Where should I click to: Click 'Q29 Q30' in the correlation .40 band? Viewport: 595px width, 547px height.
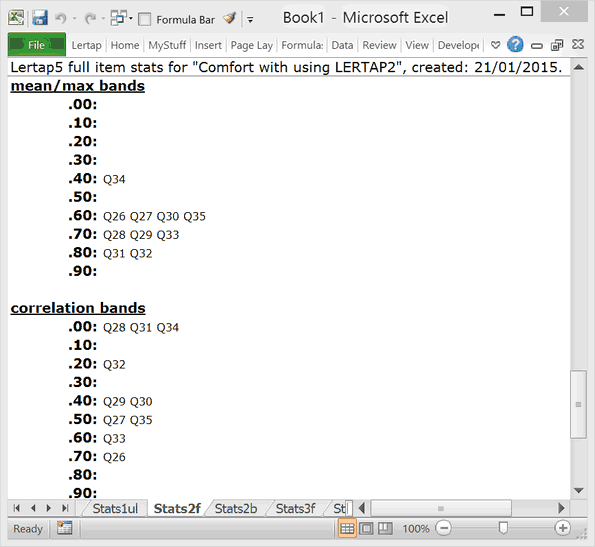[x=128, y=401]
